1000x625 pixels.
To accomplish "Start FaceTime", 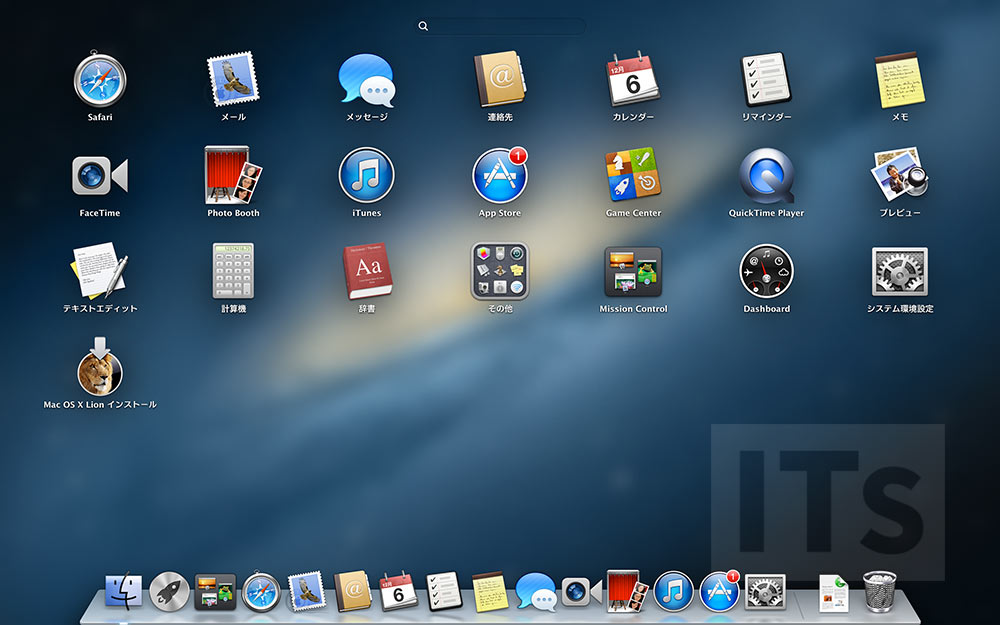I will [98, 178].
